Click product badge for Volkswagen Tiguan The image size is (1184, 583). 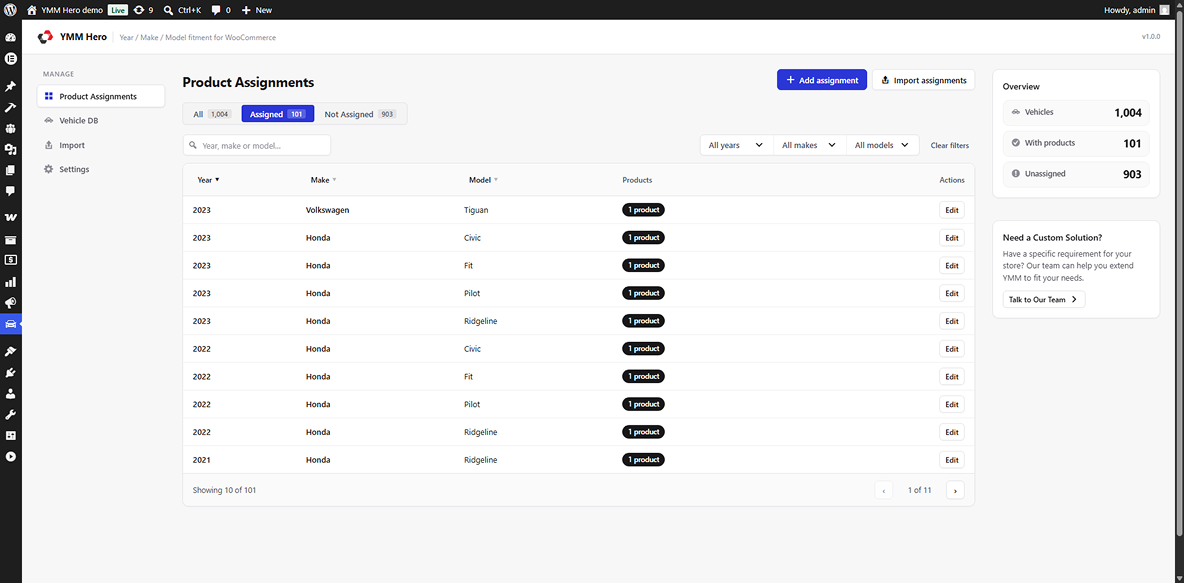click(x=643, y=210)
